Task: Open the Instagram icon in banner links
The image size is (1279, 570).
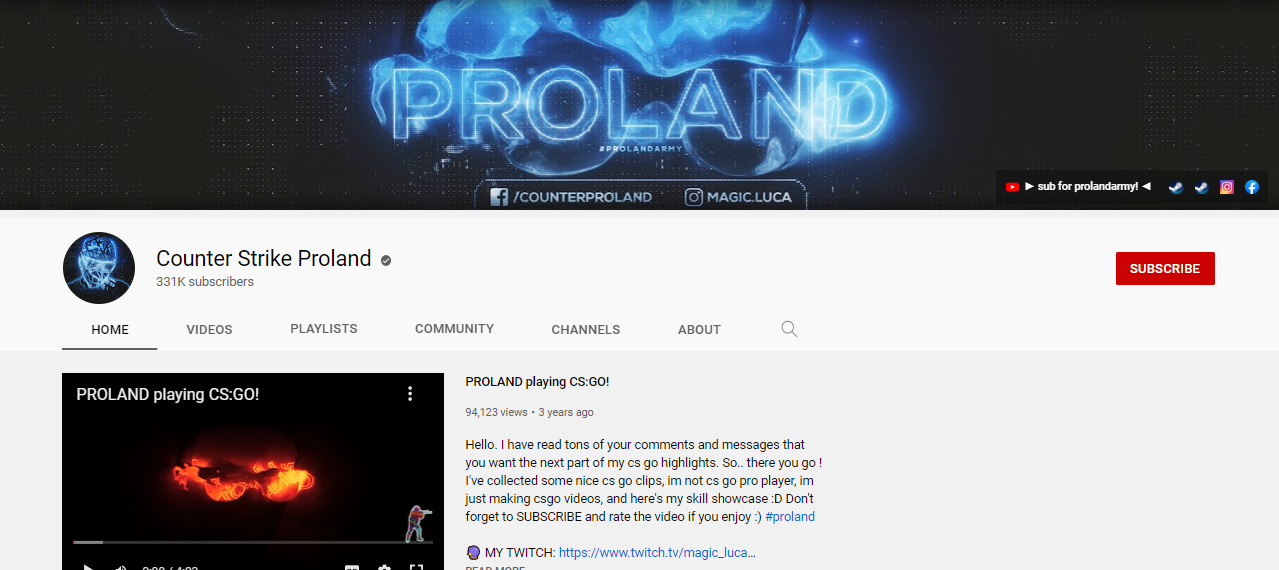Action: tap(1227, 187)
